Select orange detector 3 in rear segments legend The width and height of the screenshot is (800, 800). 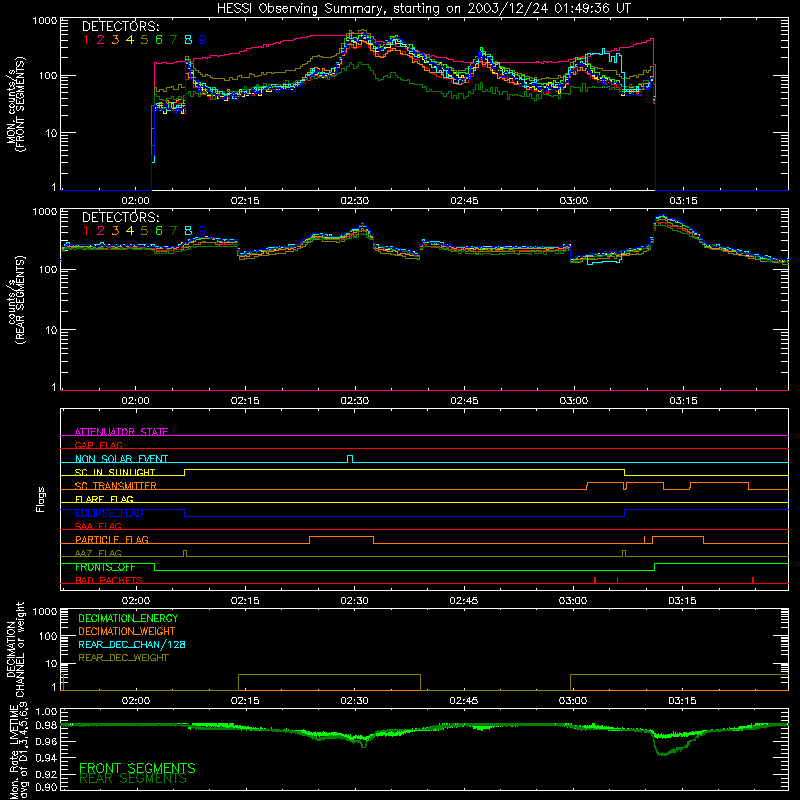(115, 231)
